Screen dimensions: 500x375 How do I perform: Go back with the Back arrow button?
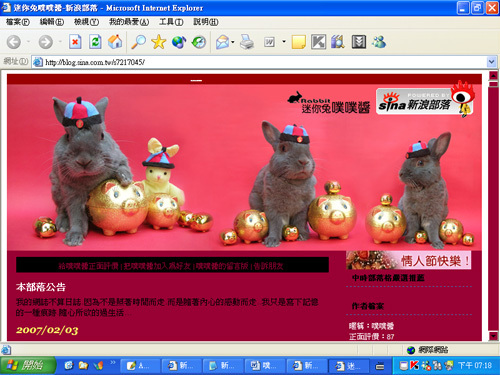[x=14, y=42]
